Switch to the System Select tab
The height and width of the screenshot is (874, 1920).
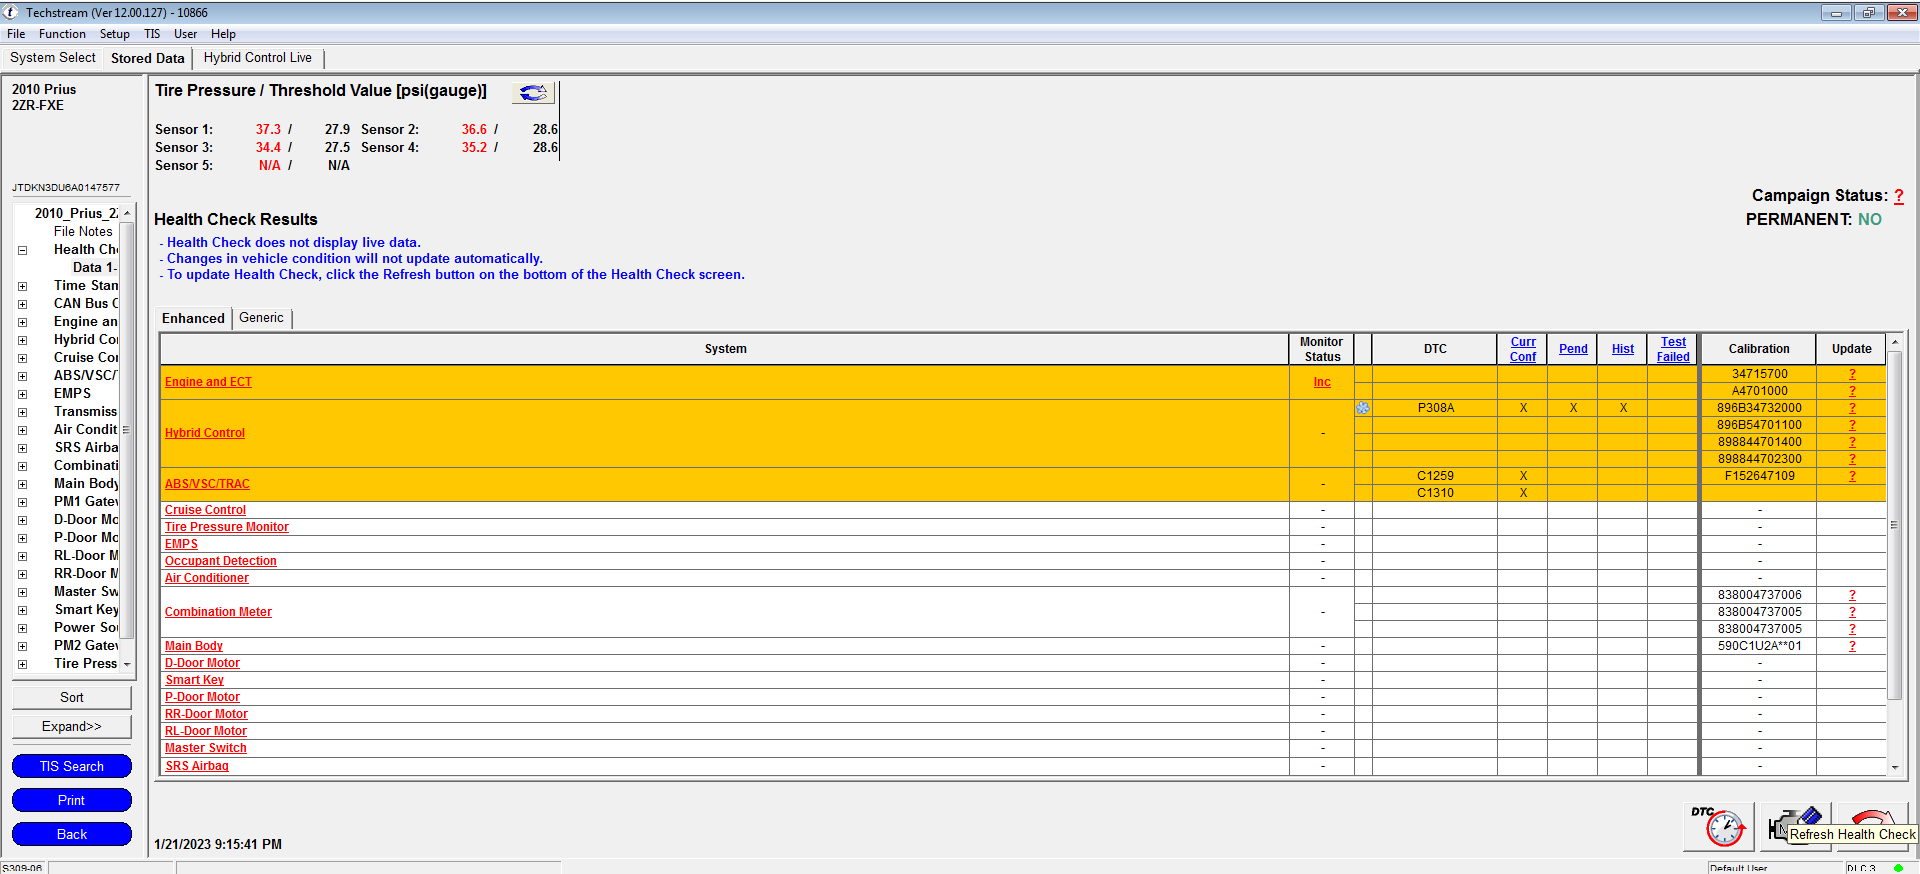point(53,58)
